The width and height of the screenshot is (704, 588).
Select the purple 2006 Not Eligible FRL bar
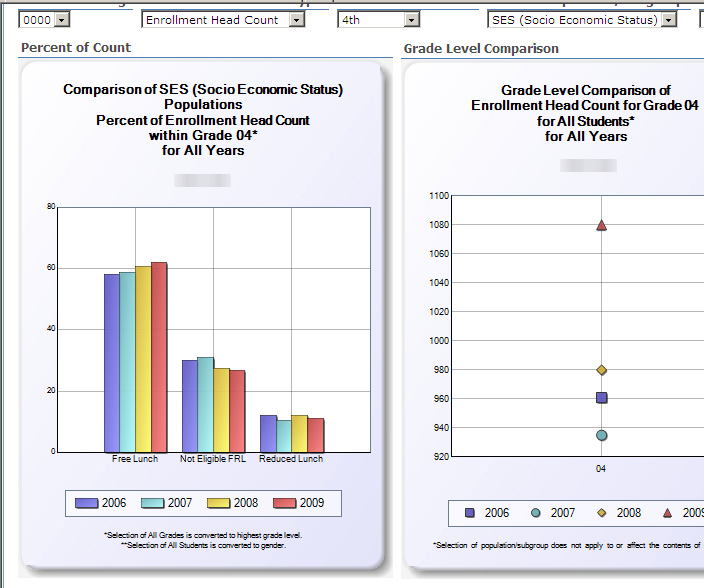189,406
